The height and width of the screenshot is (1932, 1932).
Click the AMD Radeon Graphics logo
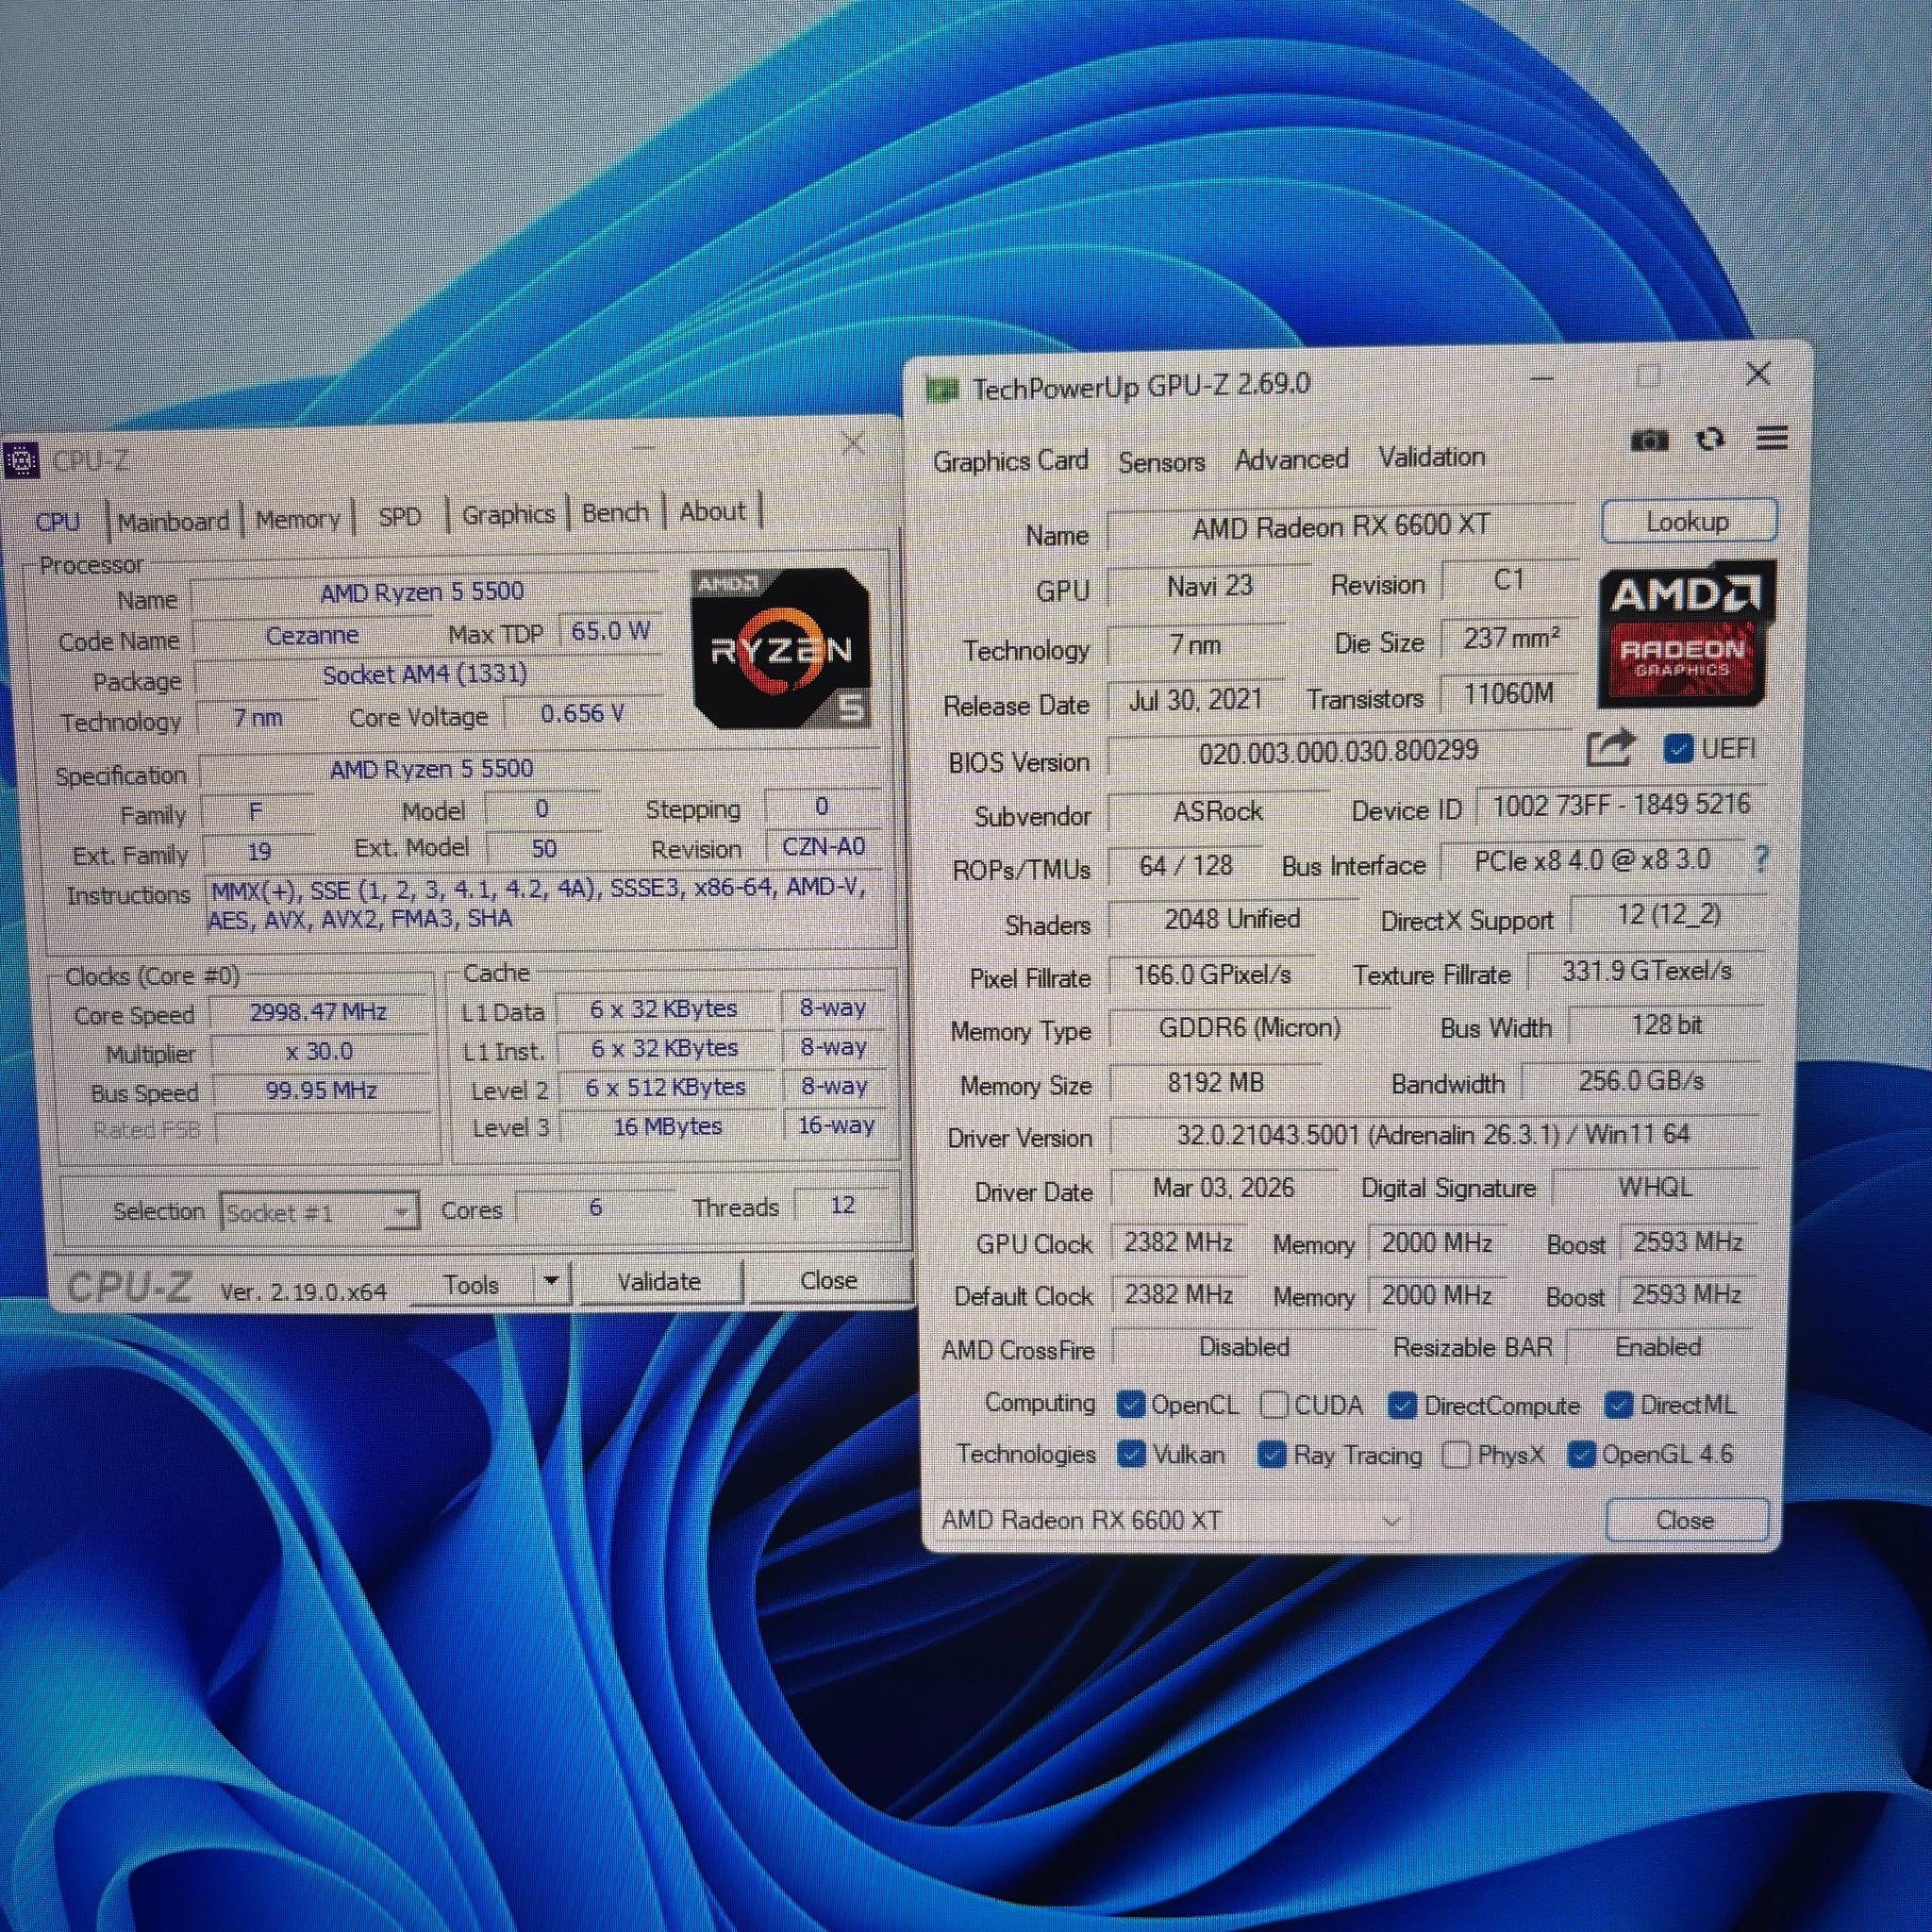point(1685,633)
